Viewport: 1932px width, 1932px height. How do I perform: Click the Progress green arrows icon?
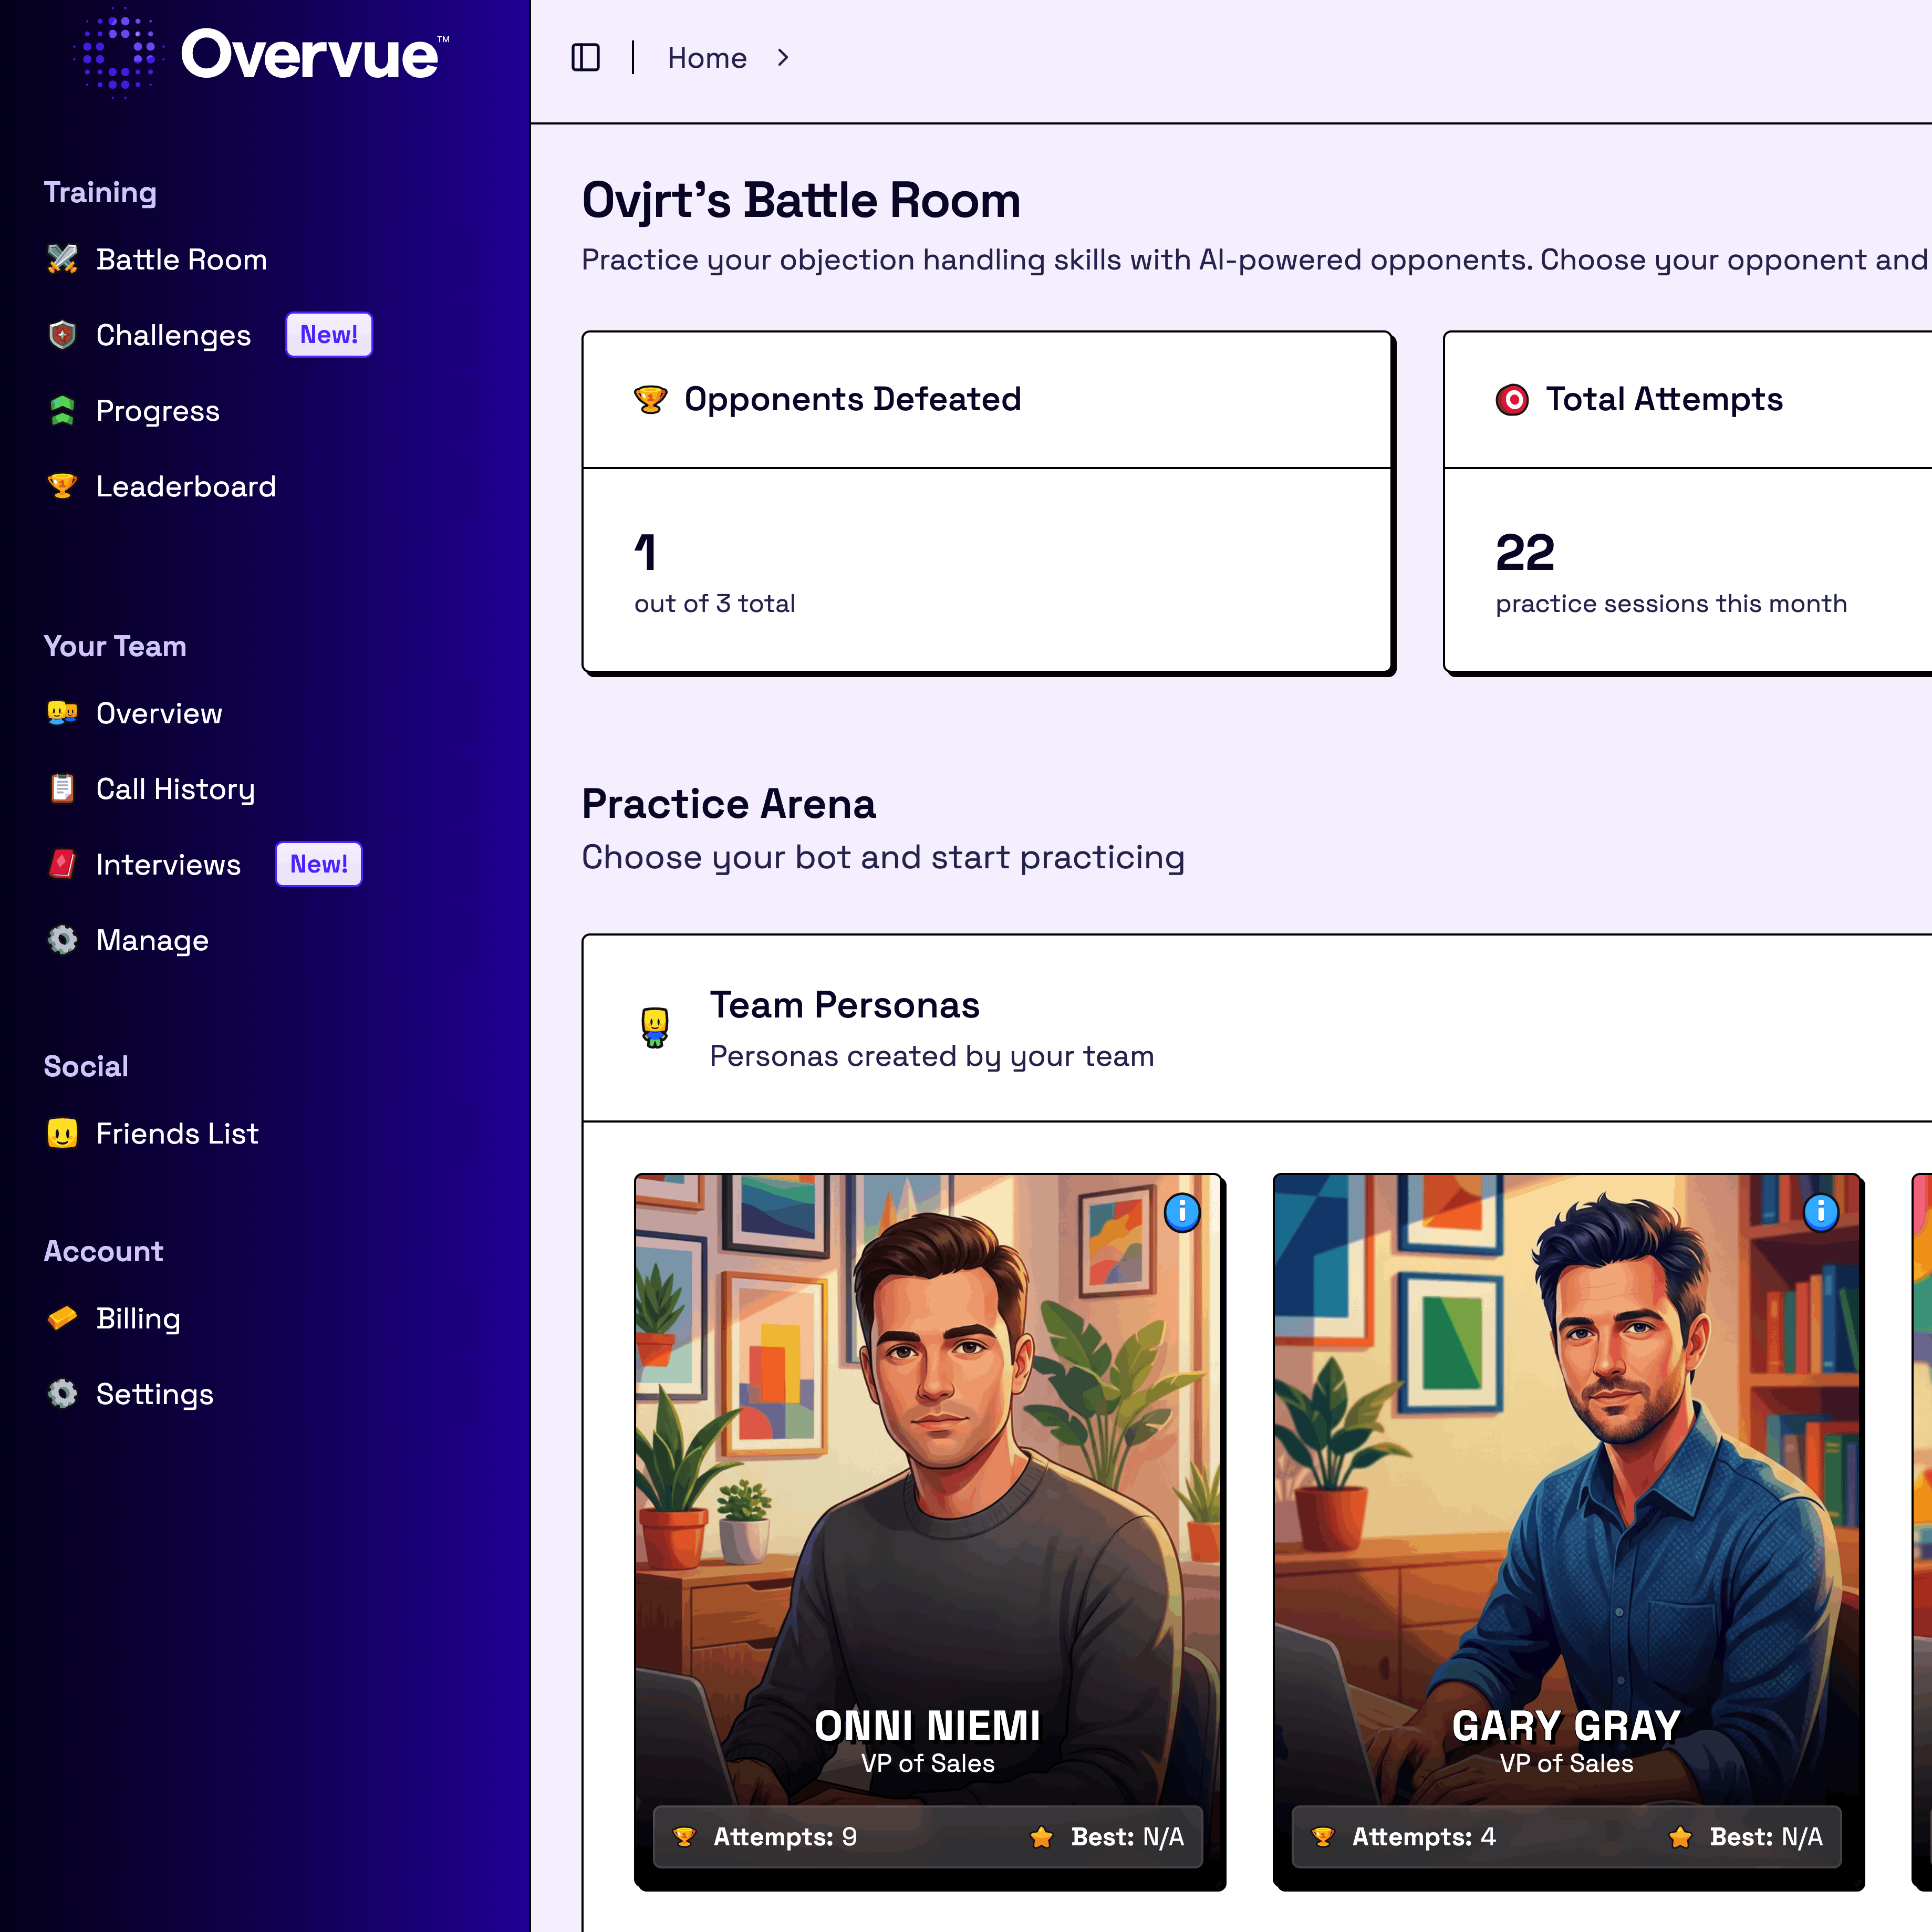[62, 411]
